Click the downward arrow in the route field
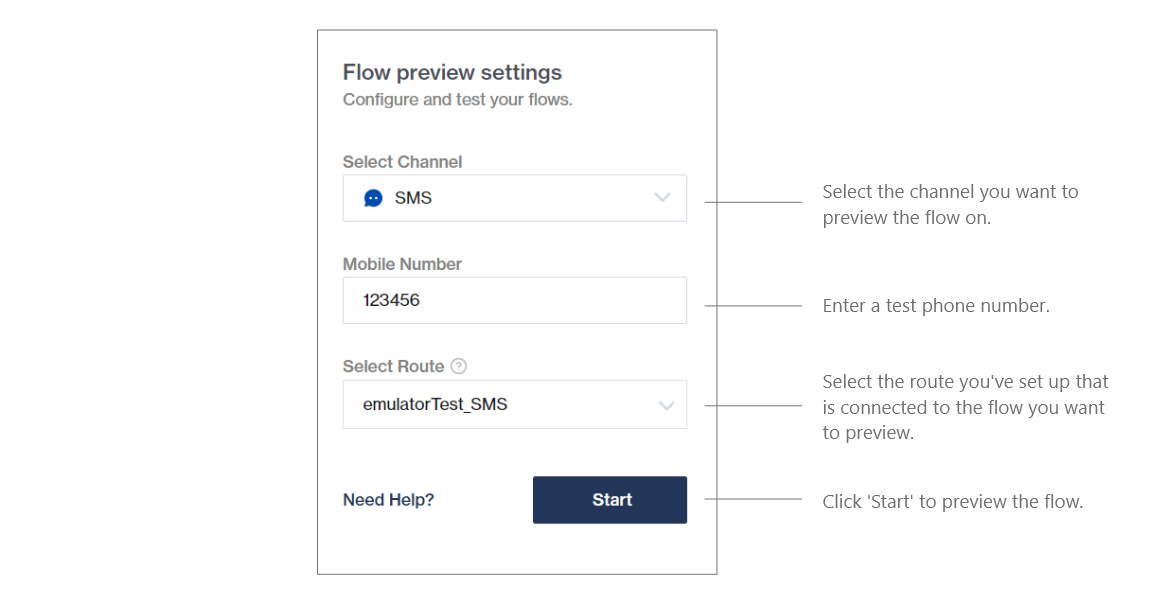The image size is (1165, 602). 666,404
